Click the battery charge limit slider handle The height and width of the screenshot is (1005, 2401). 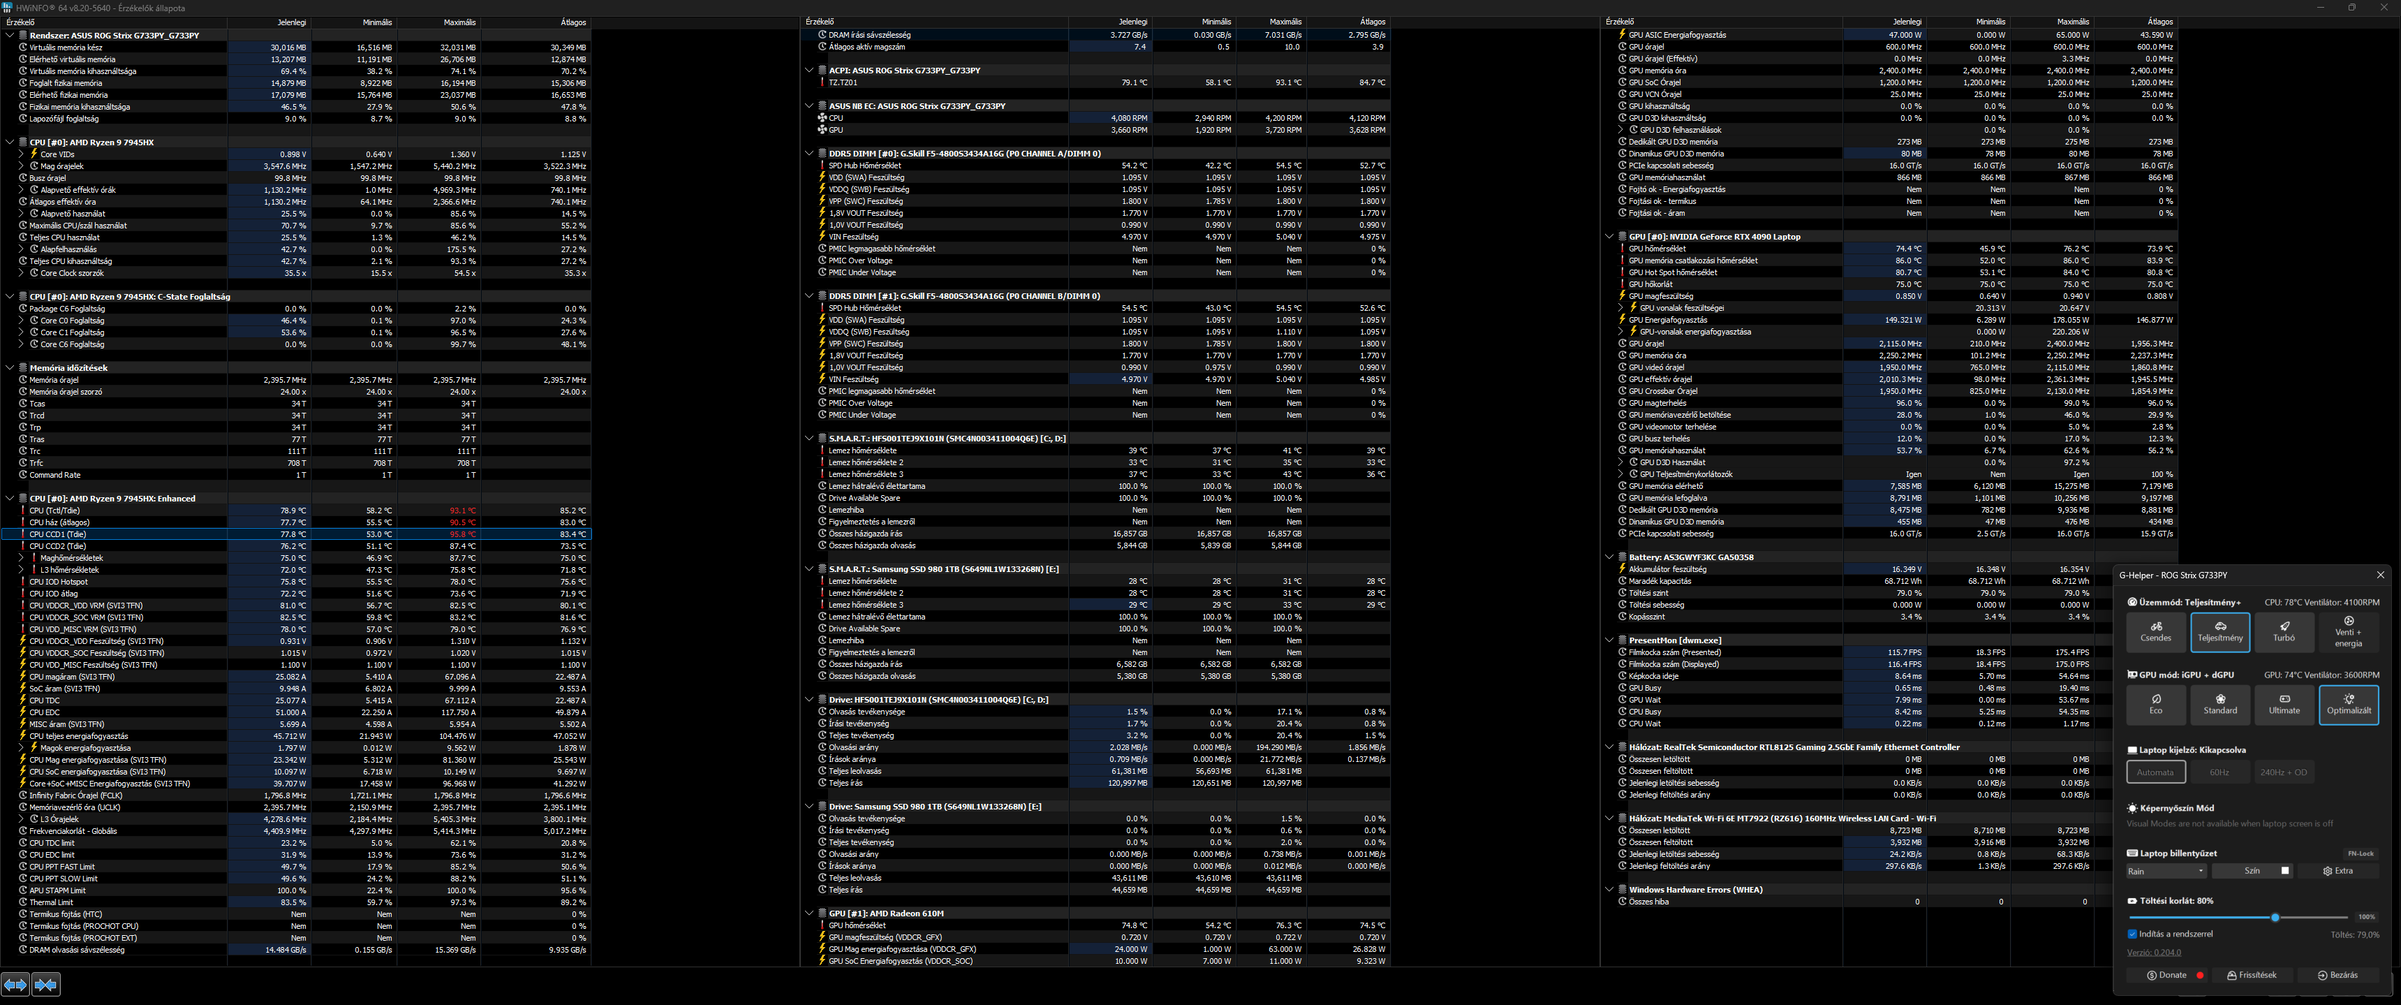(x=2275, y=917)
